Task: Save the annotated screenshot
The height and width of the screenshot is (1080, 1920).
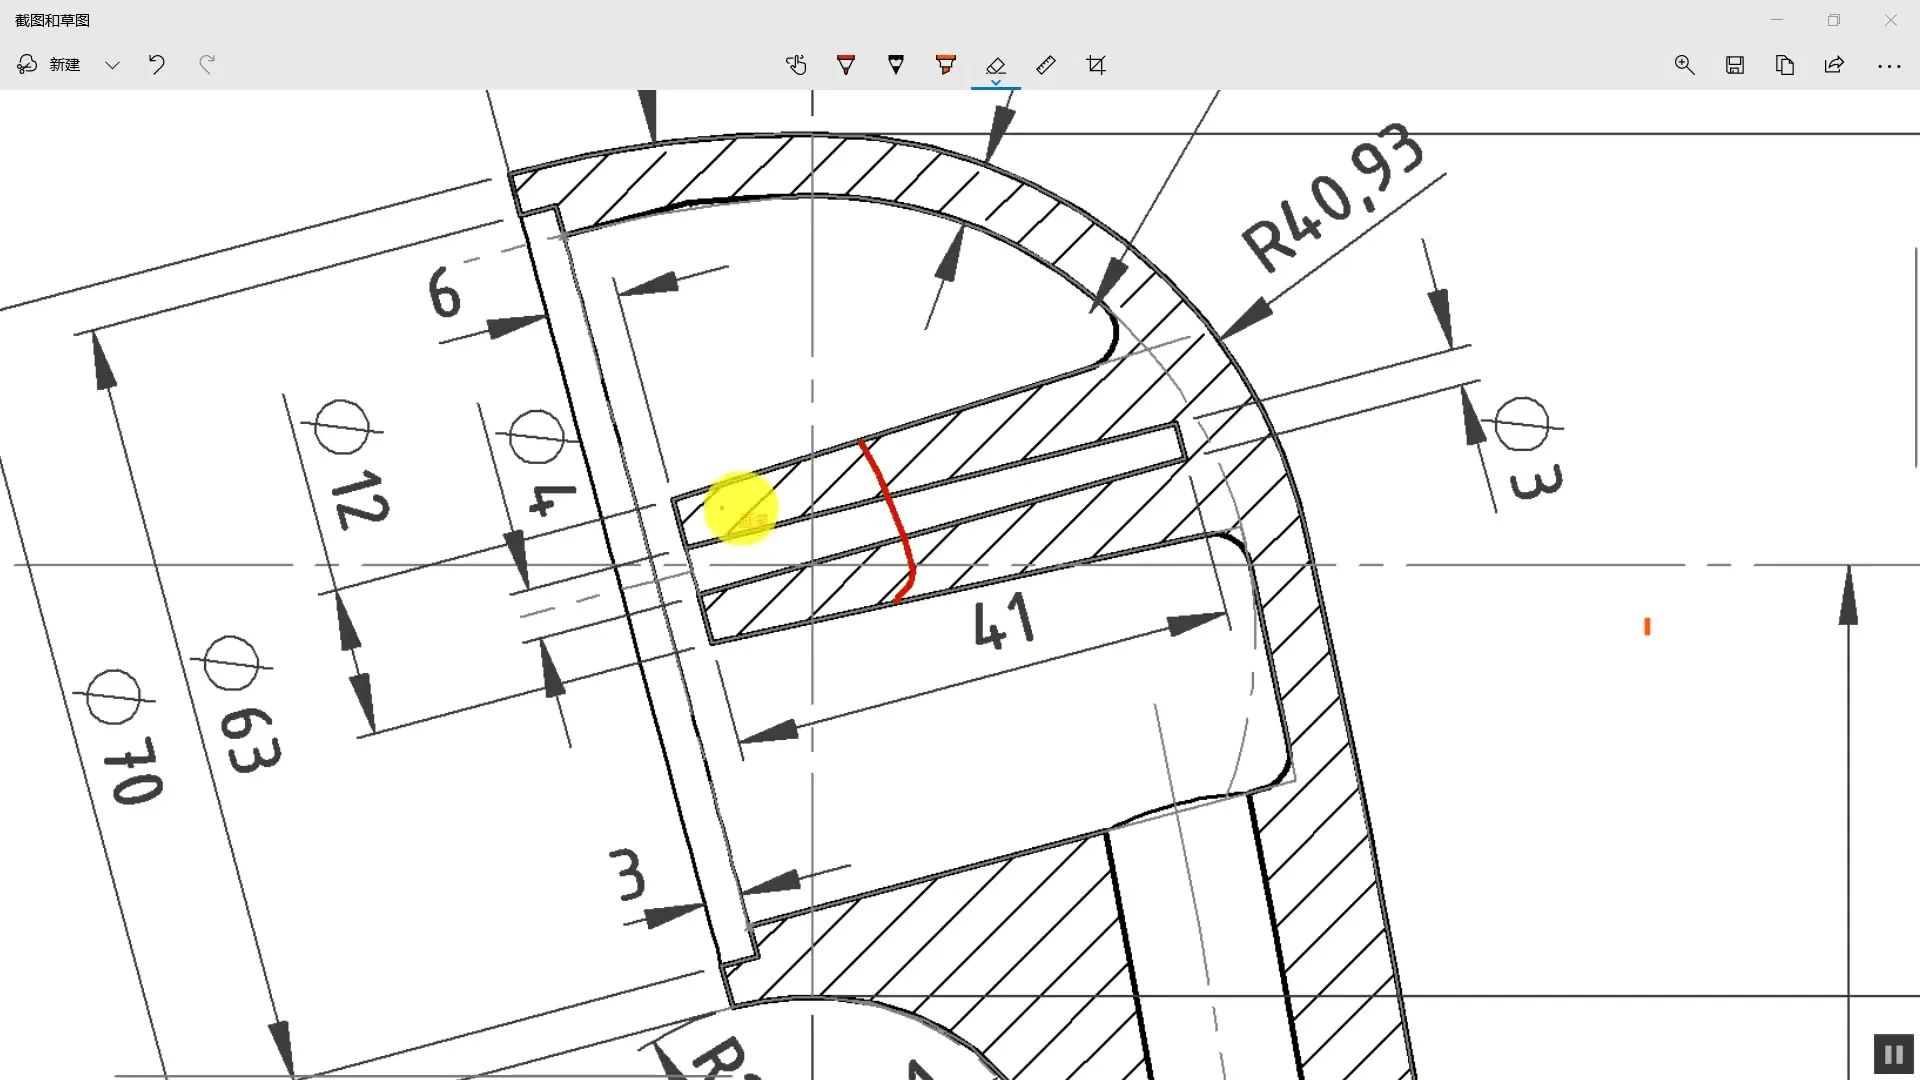Action: [x=1735, y=64]
